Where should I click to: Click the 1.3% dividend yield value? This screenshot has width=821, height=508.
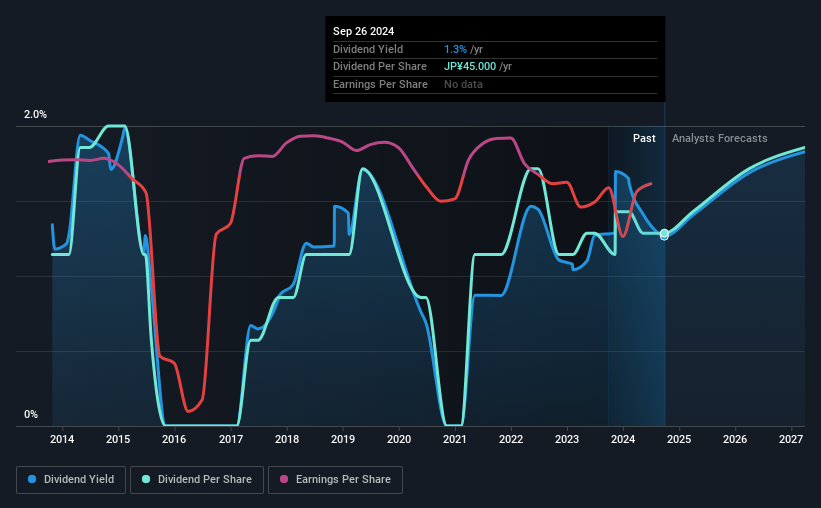[x=456, y=49]
